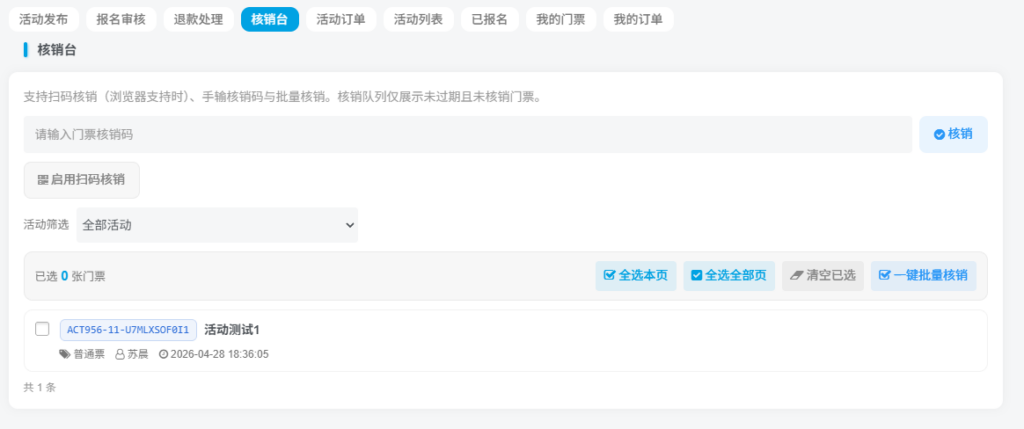Select the 活动订单 tab
The height and width of the screenshot is (429, 1024).
pyautogui.click(x=341, y=20)
